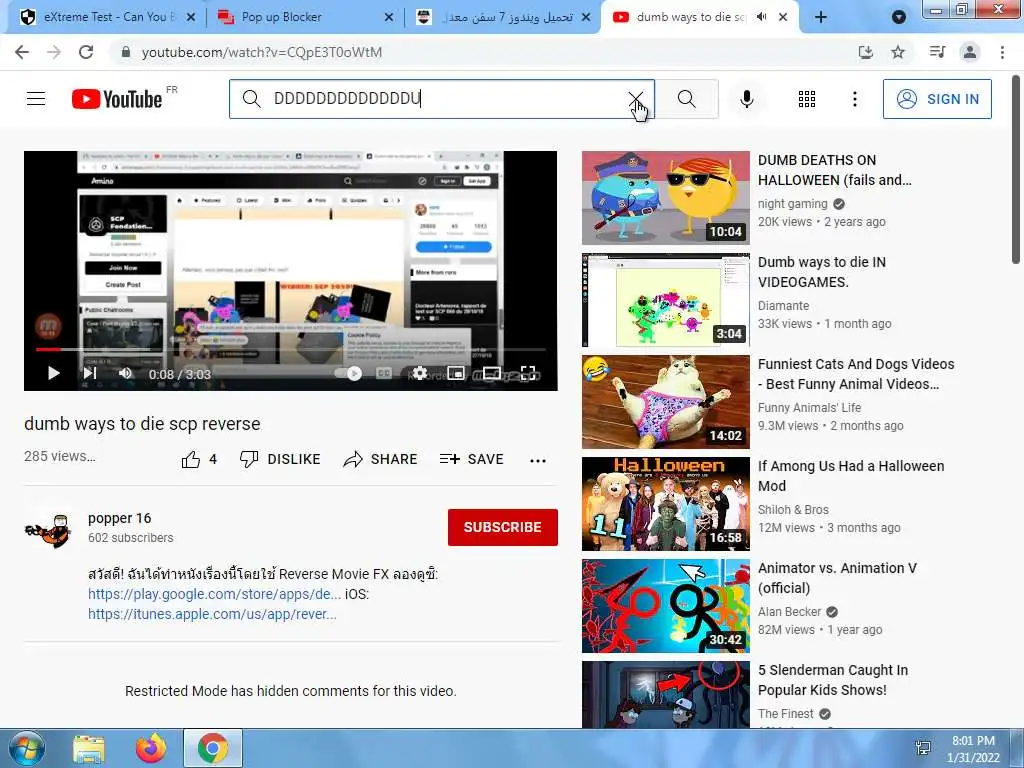Switch to the Arabic Windows 7 tab
Screen dimensions: 1024x768
(503, 17)
